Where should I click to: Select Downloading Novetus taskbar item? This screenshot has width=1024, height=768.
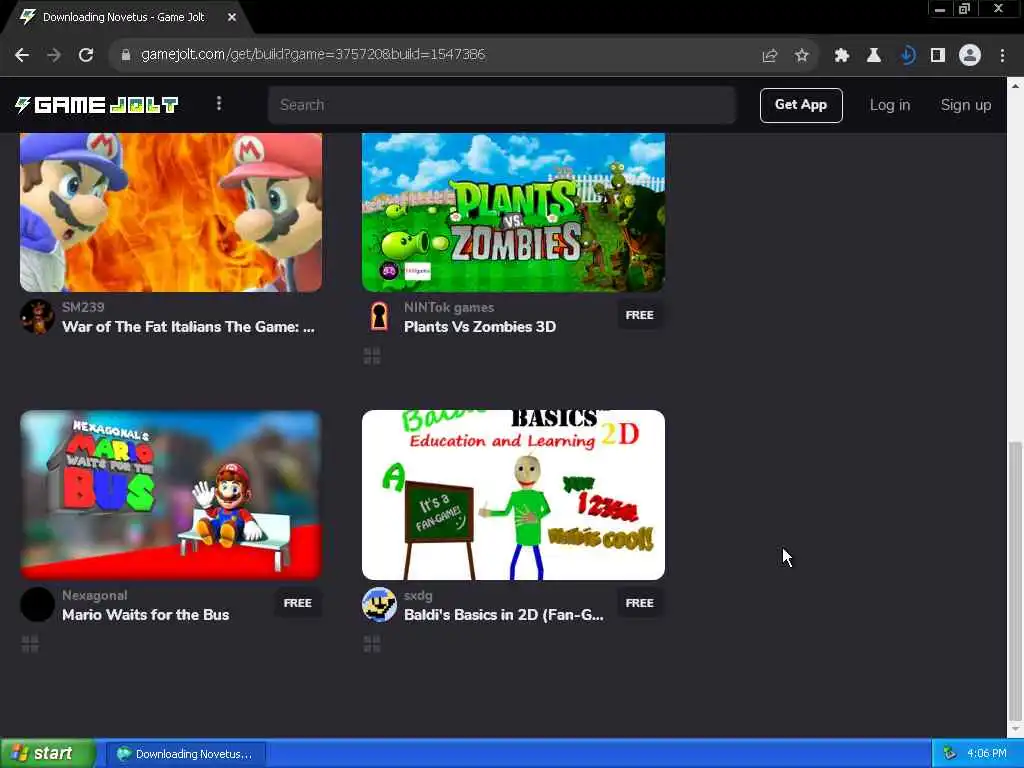tap(185, 754)
